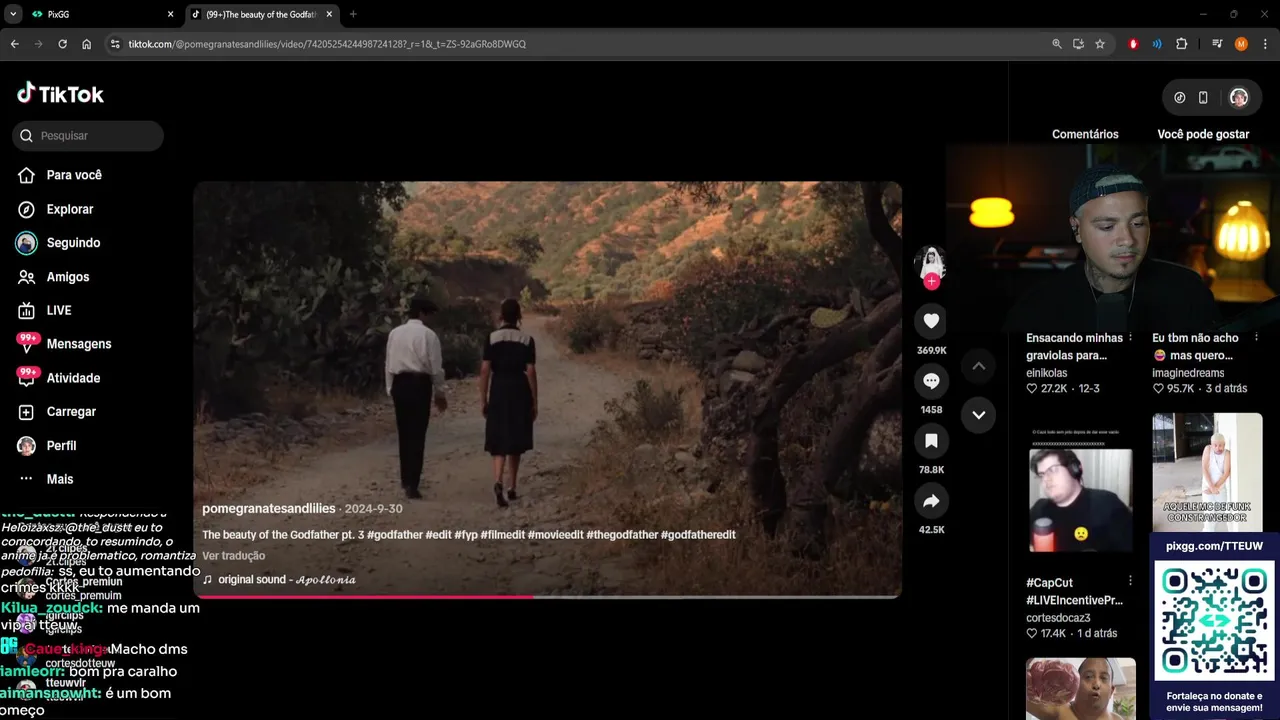
Task: Open the MC de funk recommended thumbnail
Action: click(x=1206, y=471)
